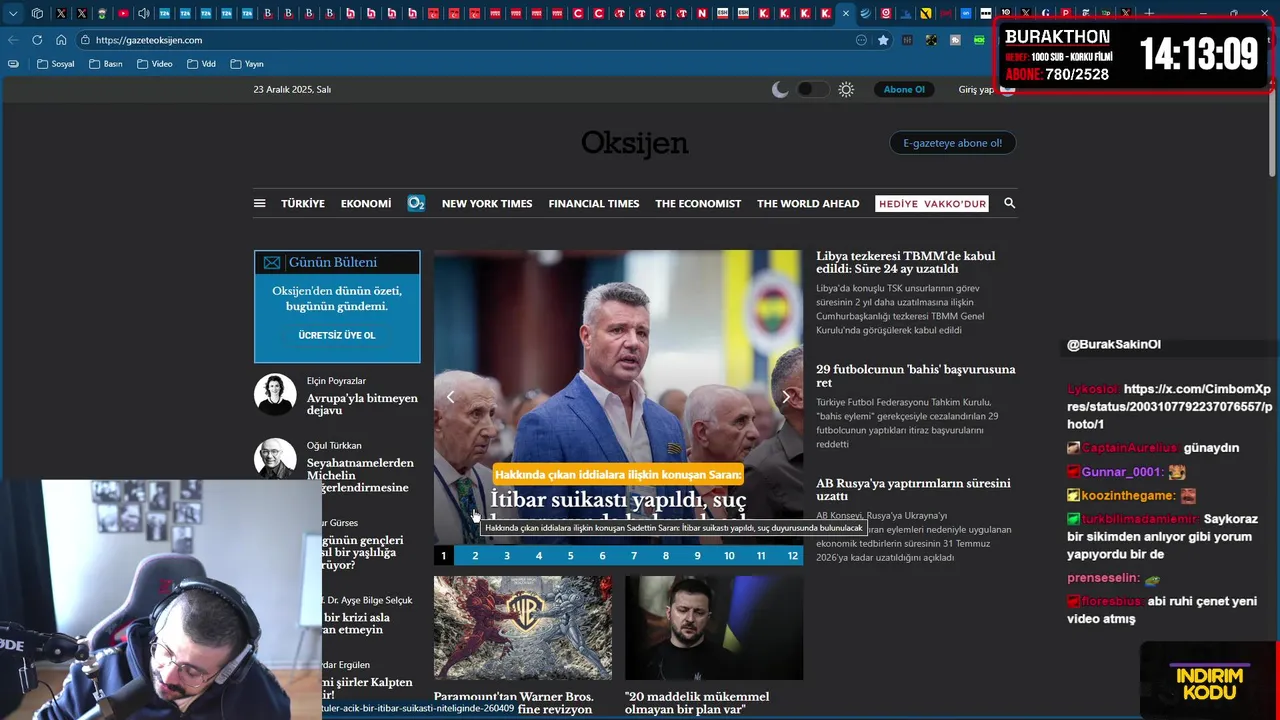1280x720 pixels.
Task: View site information lock icon
Action: click(x=86, y=40)
